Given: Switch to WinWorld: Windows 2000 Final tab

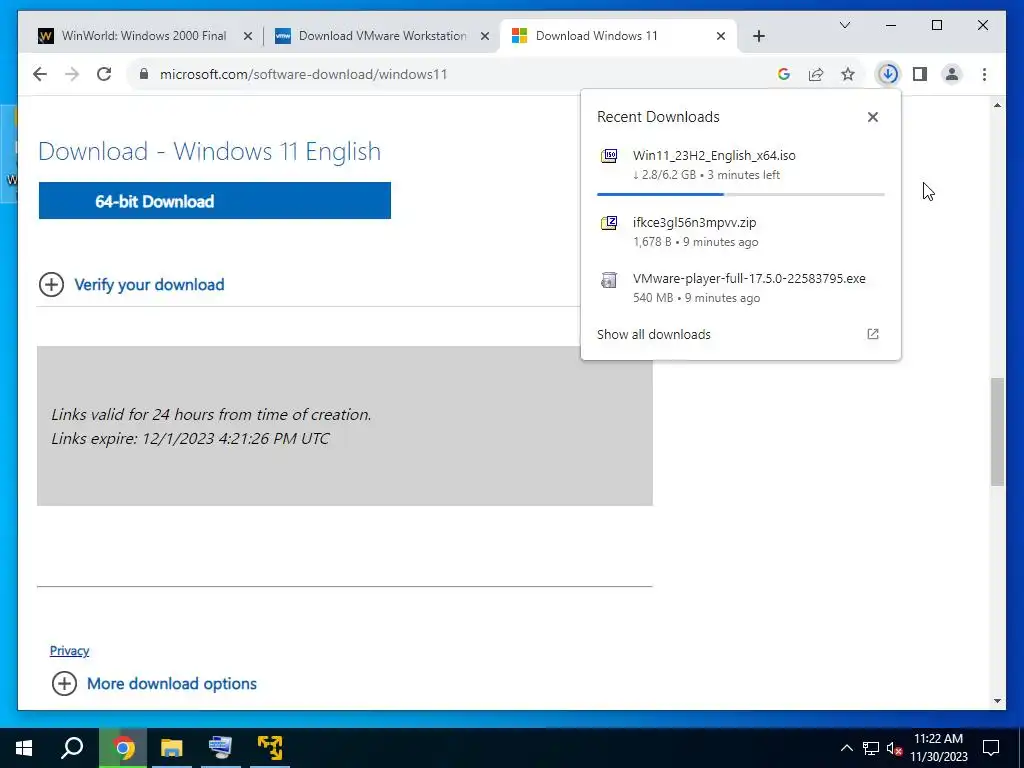Looking at the screenshot, I should [x=144, y=36].
